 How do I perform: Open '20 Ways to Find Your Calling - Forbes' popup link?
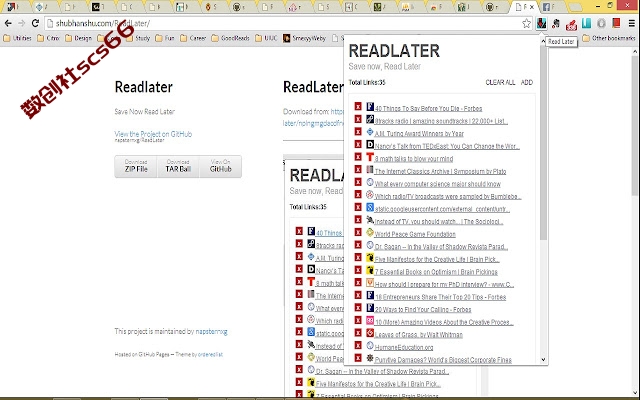click(x=423, y=309)
